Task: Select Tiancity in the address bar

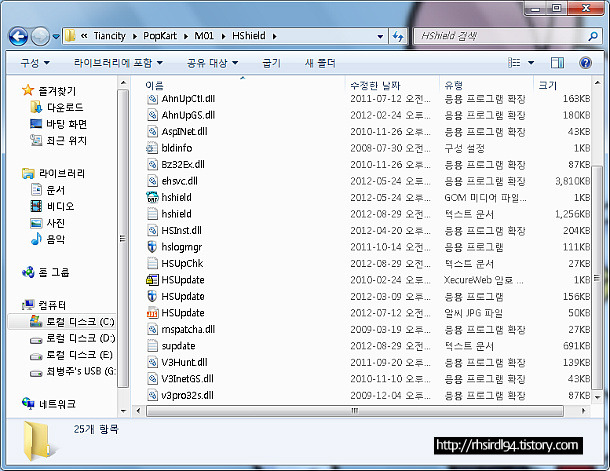Action: coord(109,36)
